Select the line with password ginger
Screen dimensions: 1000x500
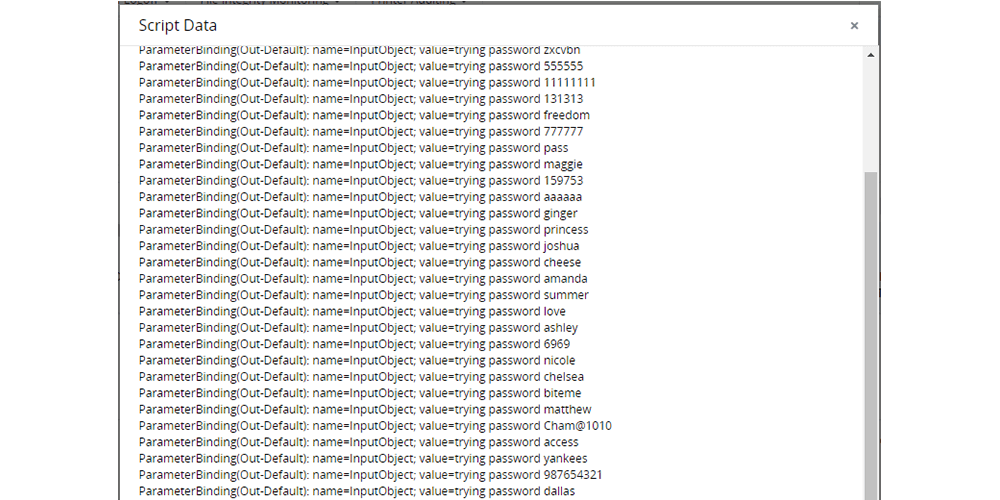click(x=358, y=213)
